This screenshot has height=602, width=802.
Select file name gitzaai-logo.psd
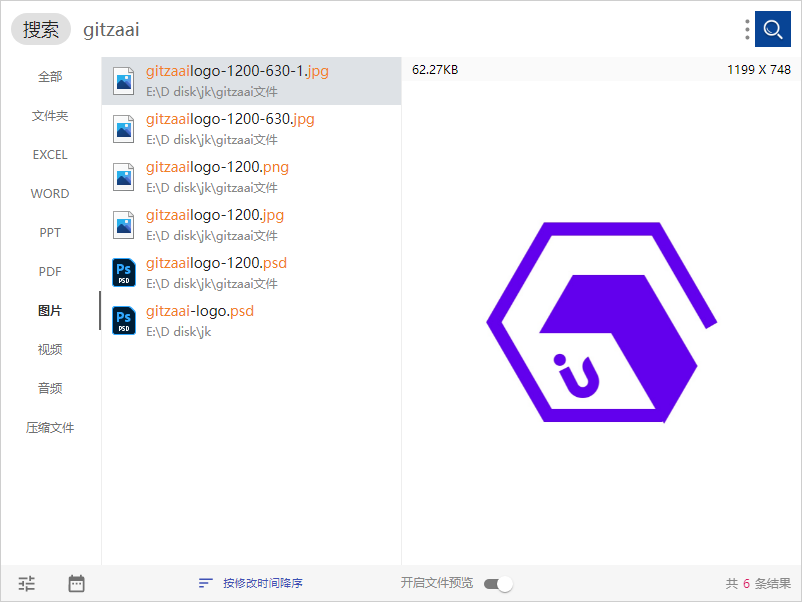(200, 311)
